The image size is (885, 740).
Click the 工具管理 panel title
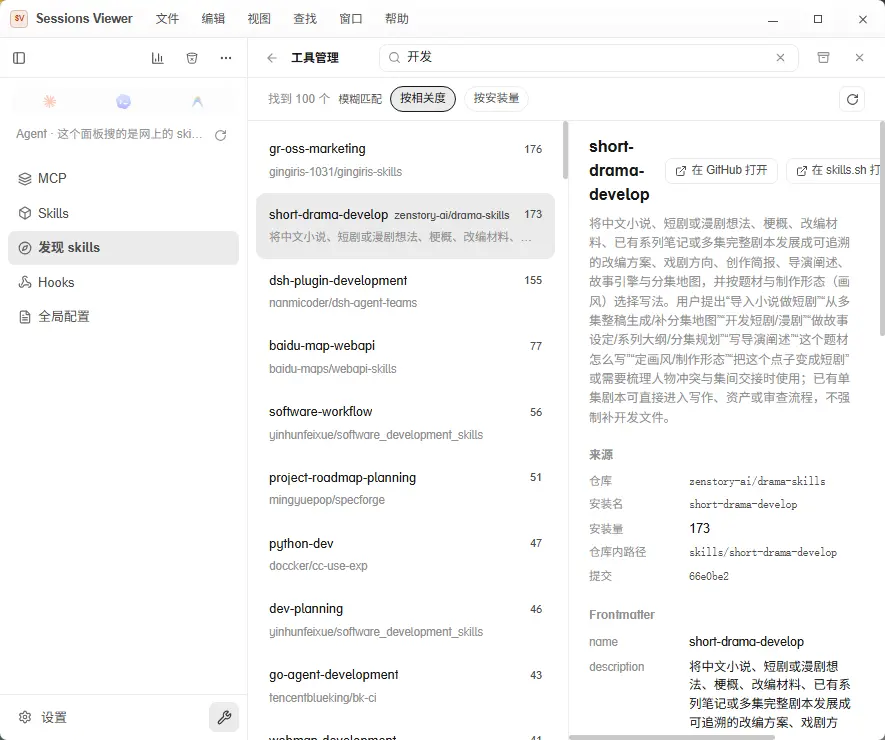(315, 58)
